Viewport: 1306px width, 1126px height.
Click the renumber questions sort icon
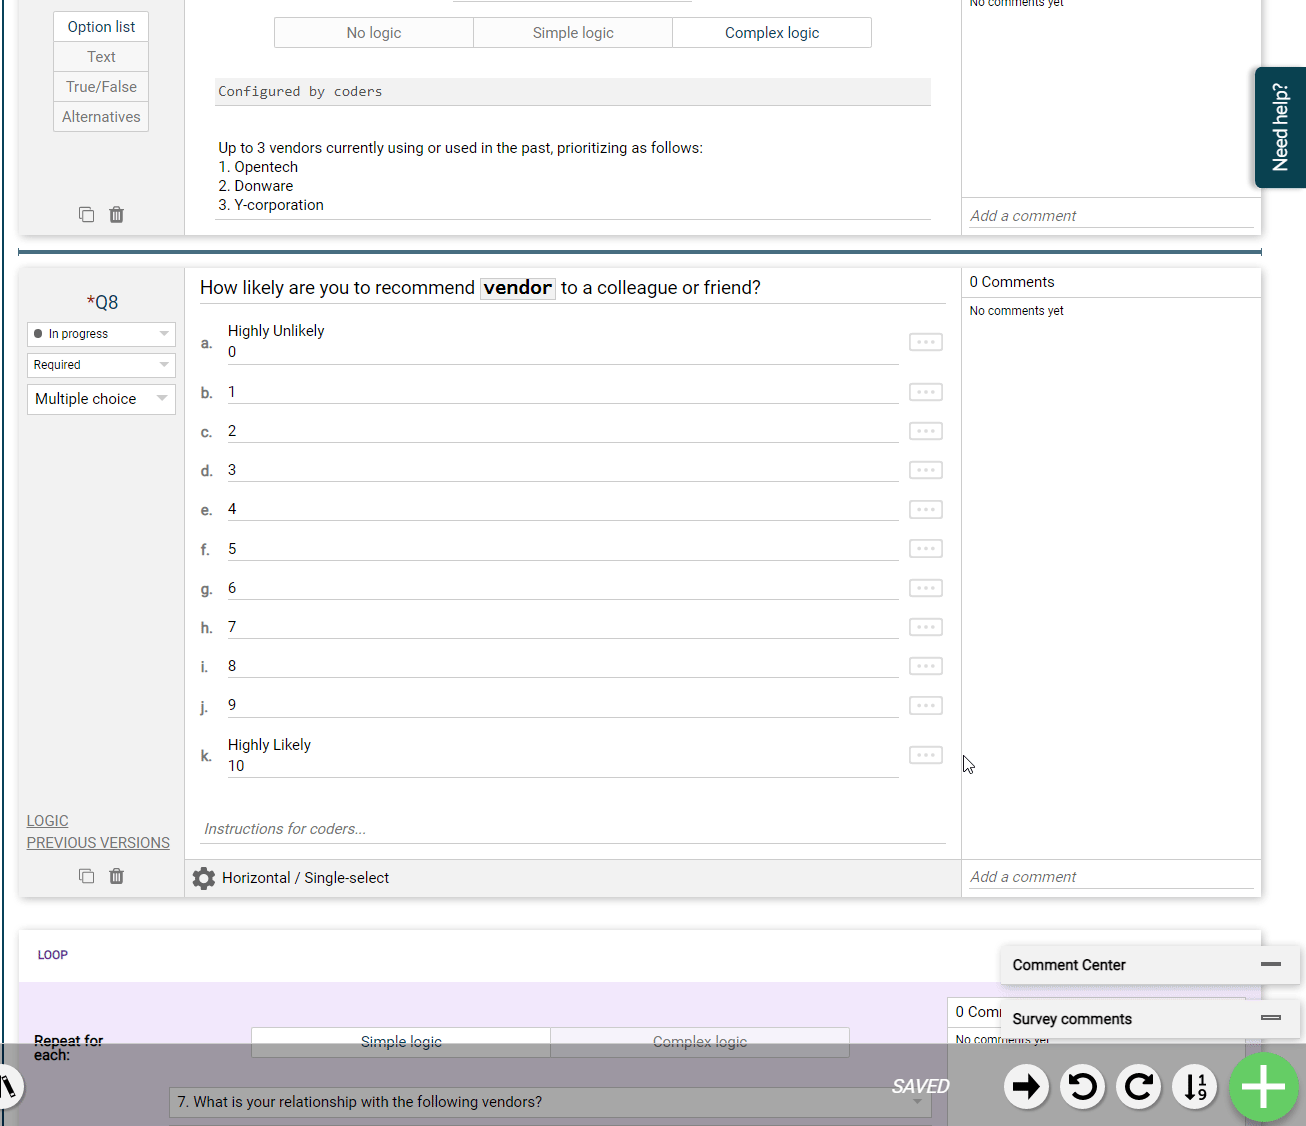click(x=1194, y=1087)
